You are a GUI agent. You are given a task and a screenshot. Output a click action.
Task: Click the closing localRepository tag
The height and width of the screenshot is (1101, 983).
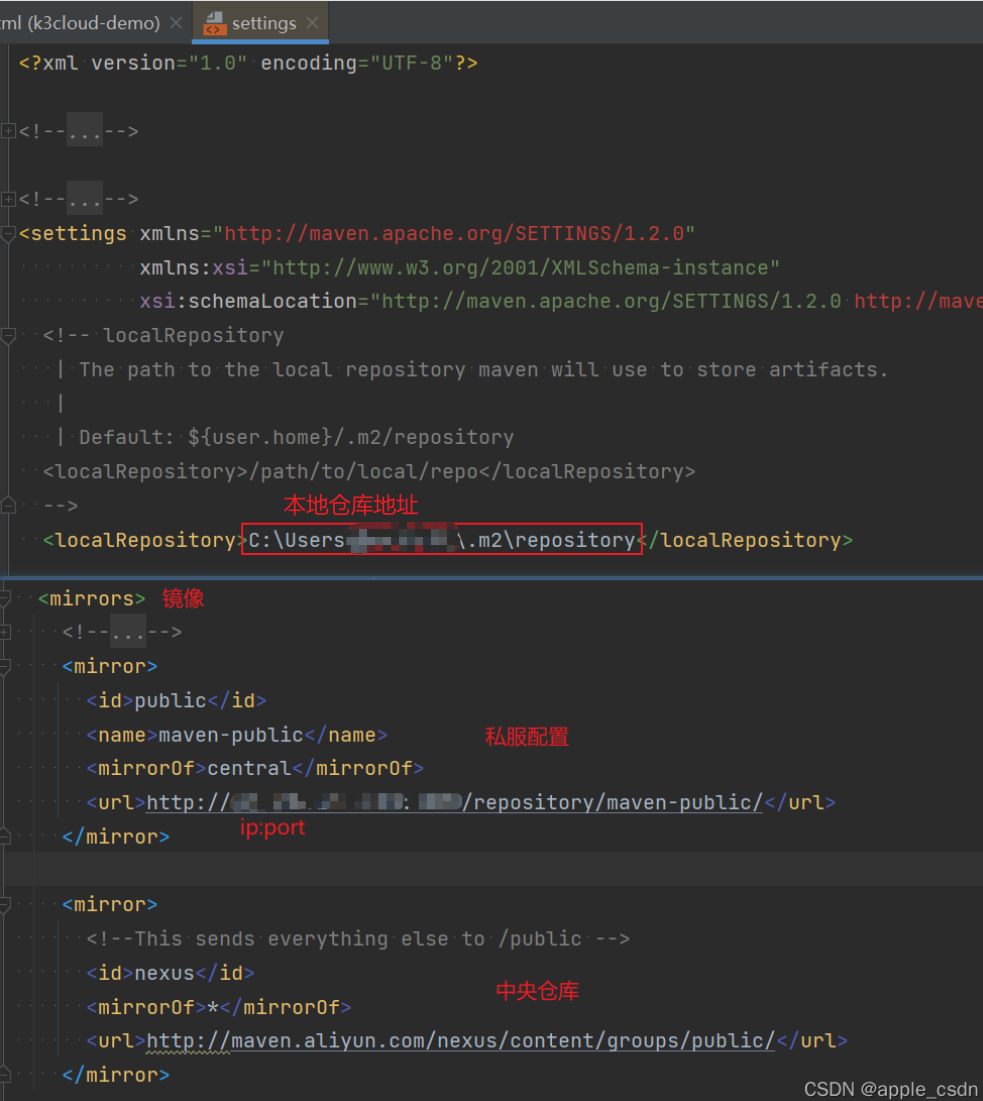[745, 540]
